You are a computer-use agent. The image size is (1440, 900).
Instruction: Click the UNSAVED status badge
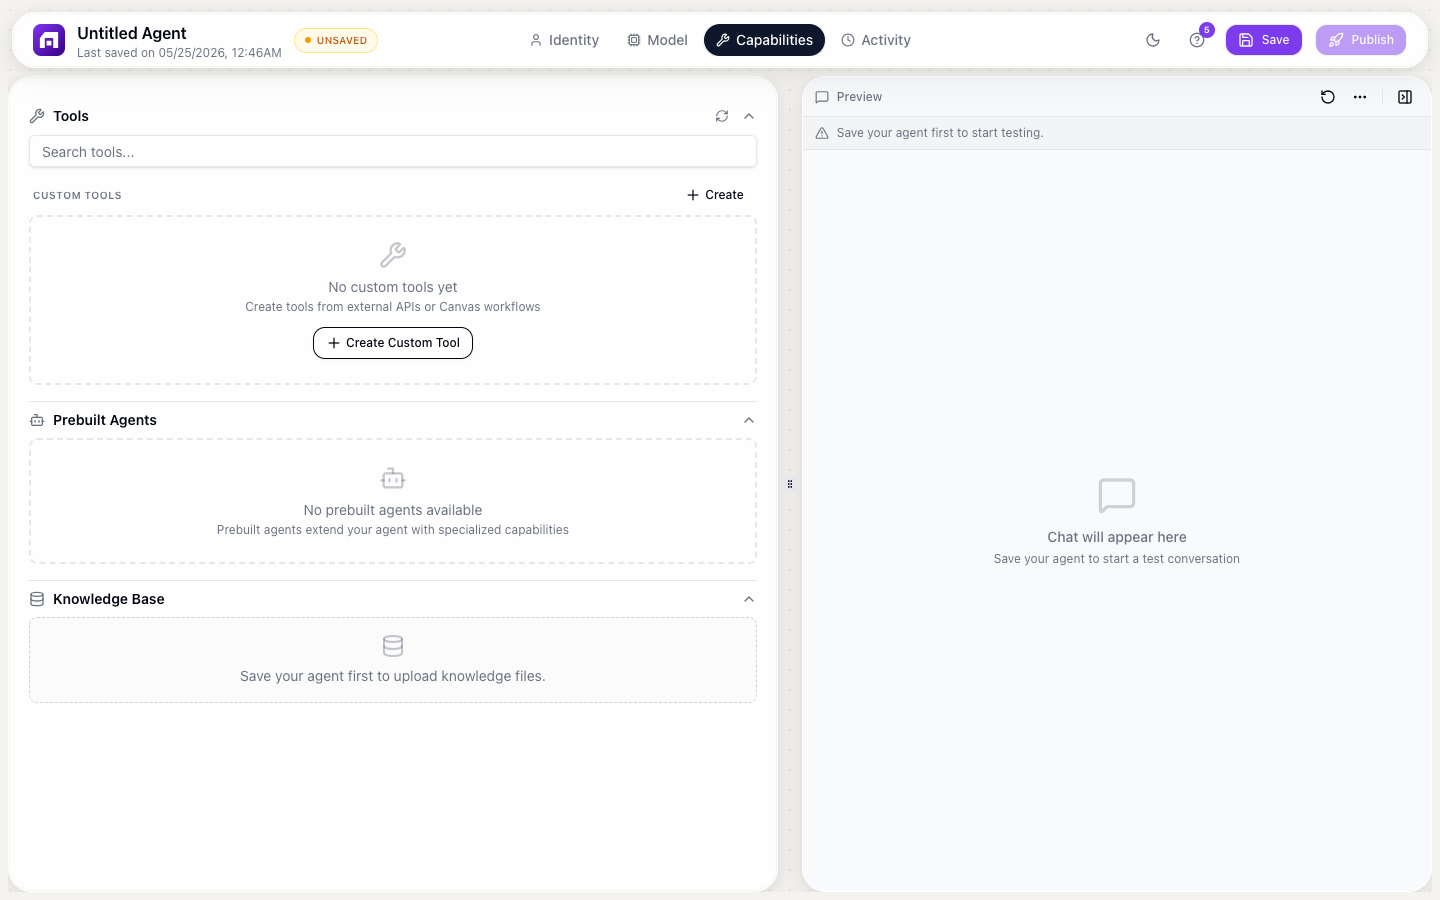pos(336,40)
